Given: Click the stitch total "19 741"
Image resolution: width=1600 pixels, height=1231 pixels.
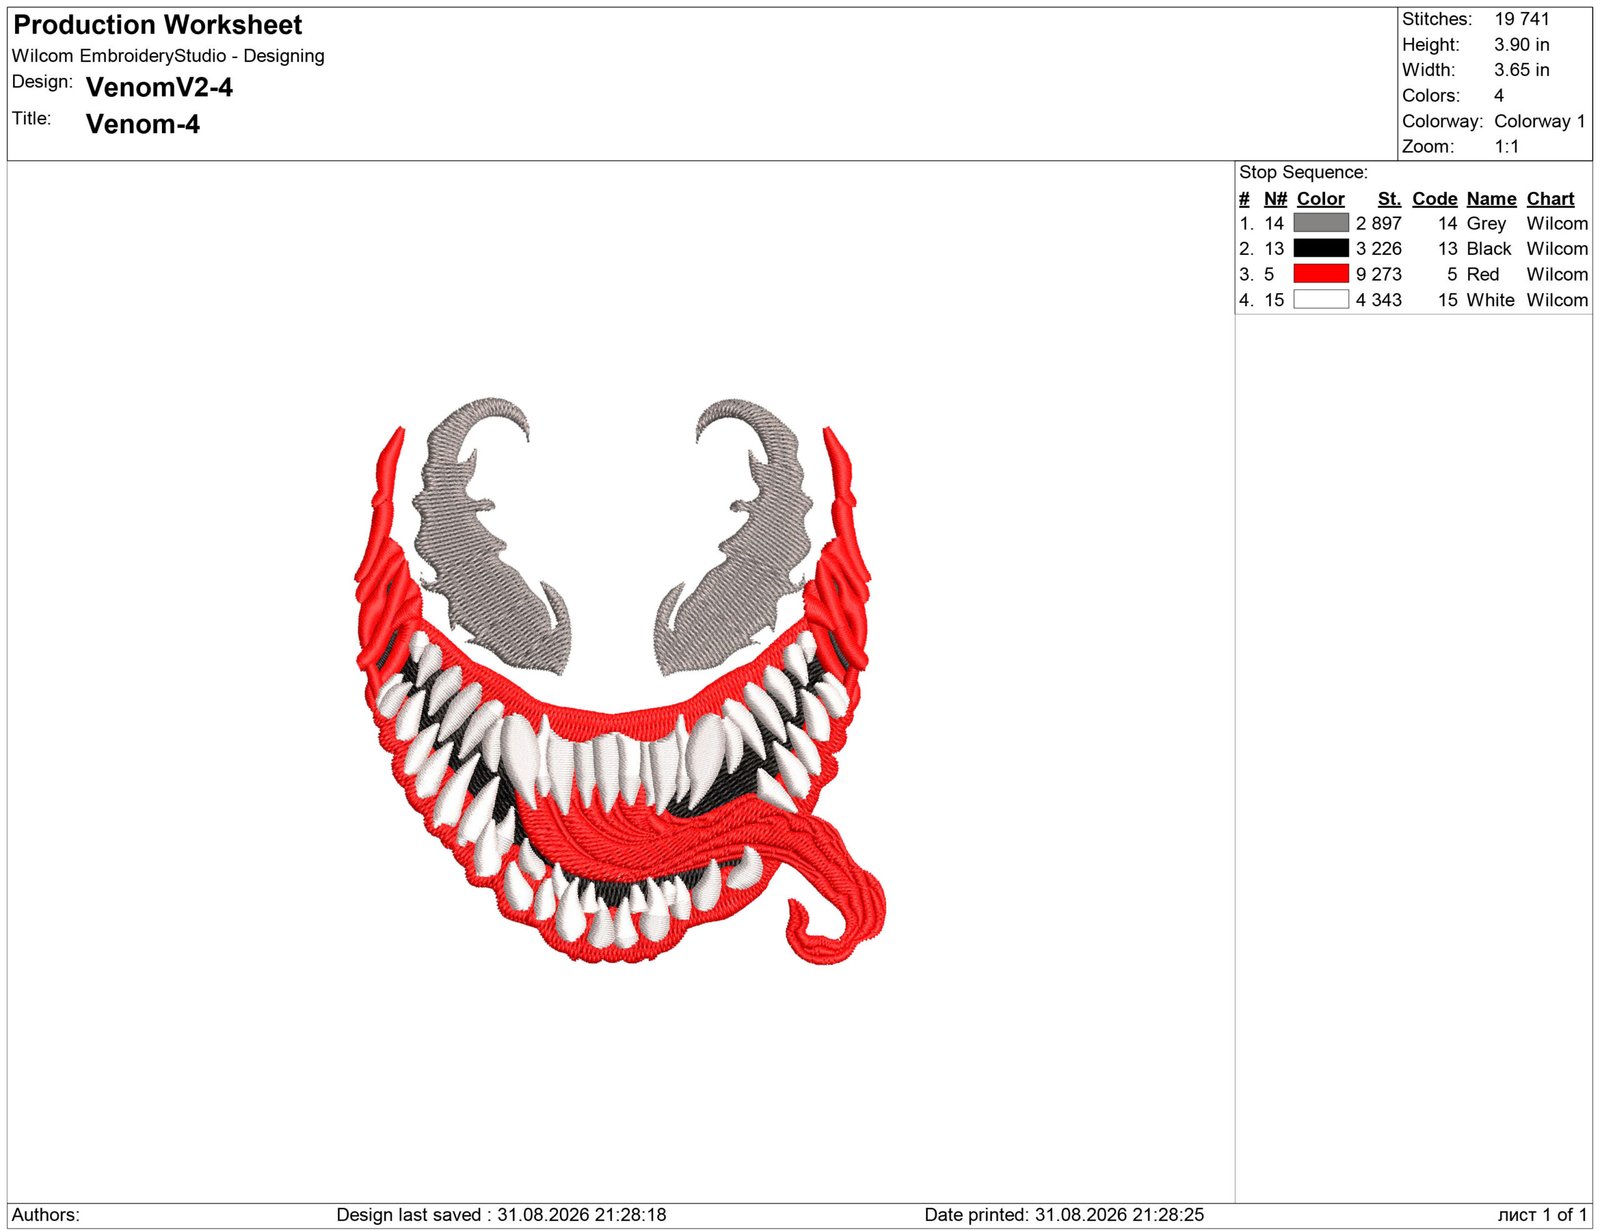Looking at the screenshot, I should pyautogui.click(x=1522, y=19).
